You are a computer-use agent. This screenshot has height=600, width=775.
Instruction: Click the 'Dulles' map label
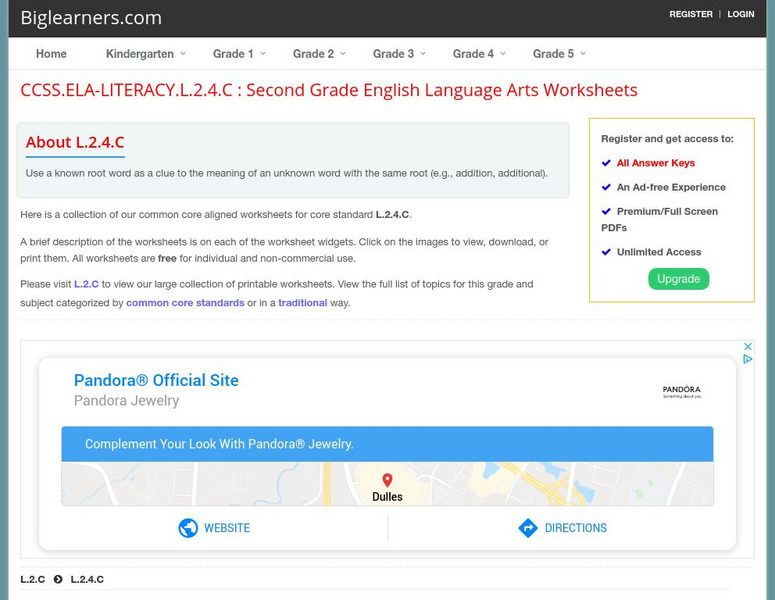coord(388,497)
